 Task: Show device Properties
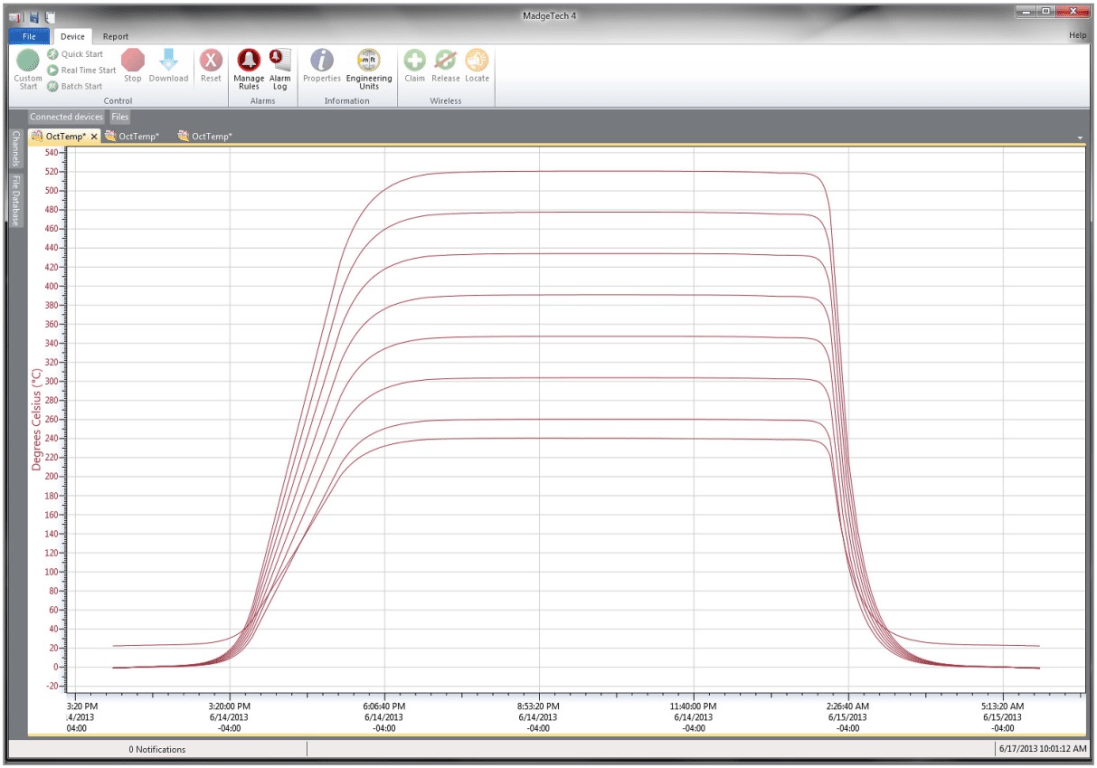[x=321, y=64]
